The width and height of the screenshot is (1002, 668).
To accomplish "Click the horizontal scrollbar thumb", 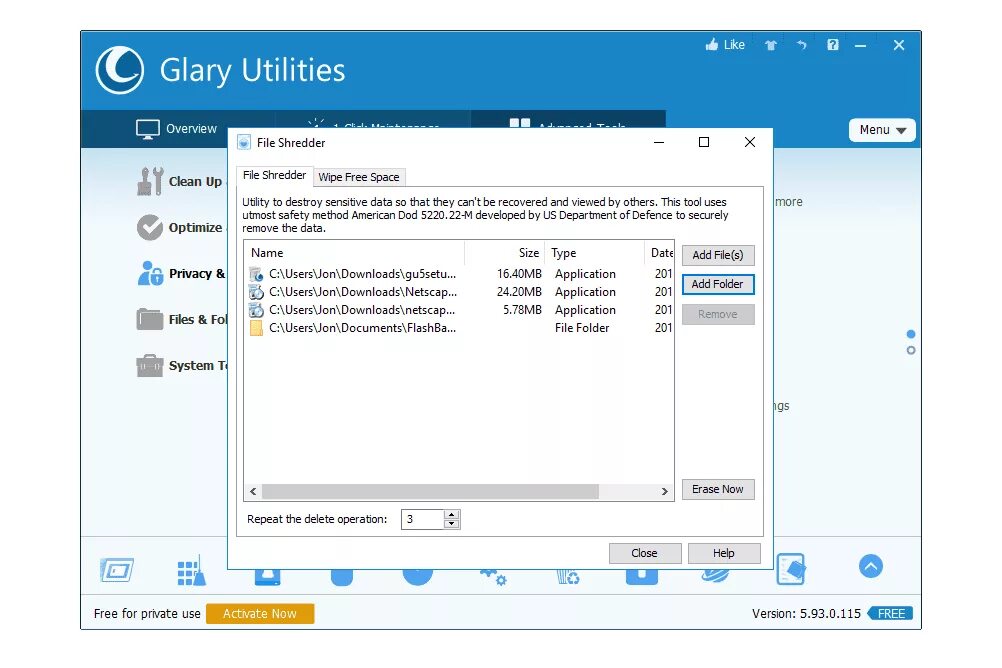I will [x=430, y=492].
